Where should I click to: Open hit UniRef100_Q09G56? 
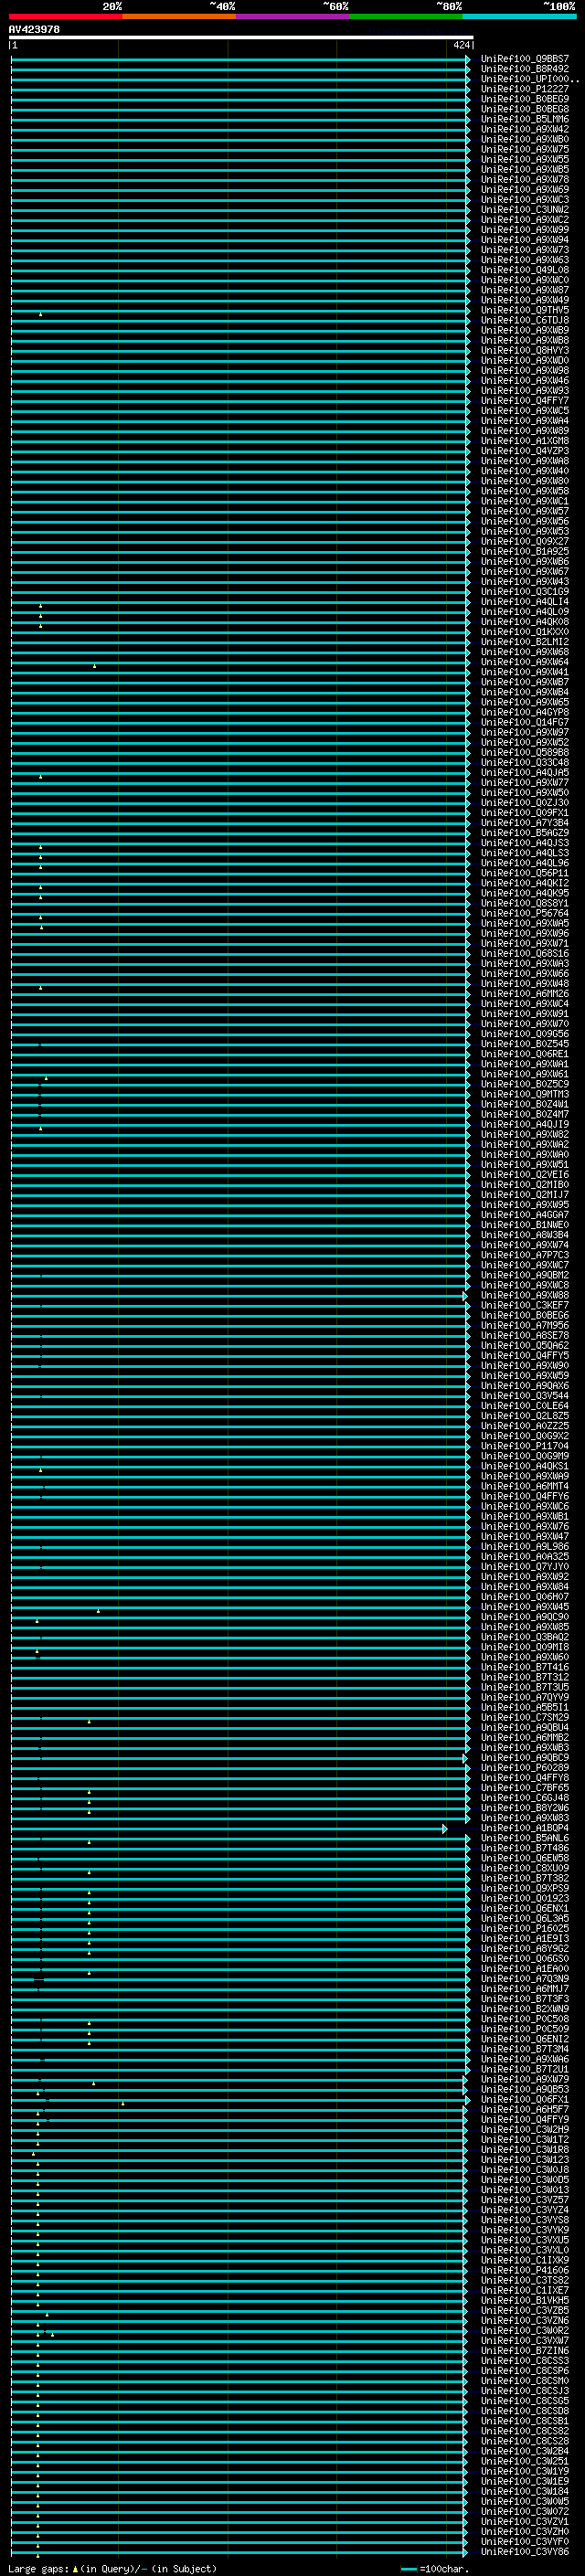[x=524, y=1034]
